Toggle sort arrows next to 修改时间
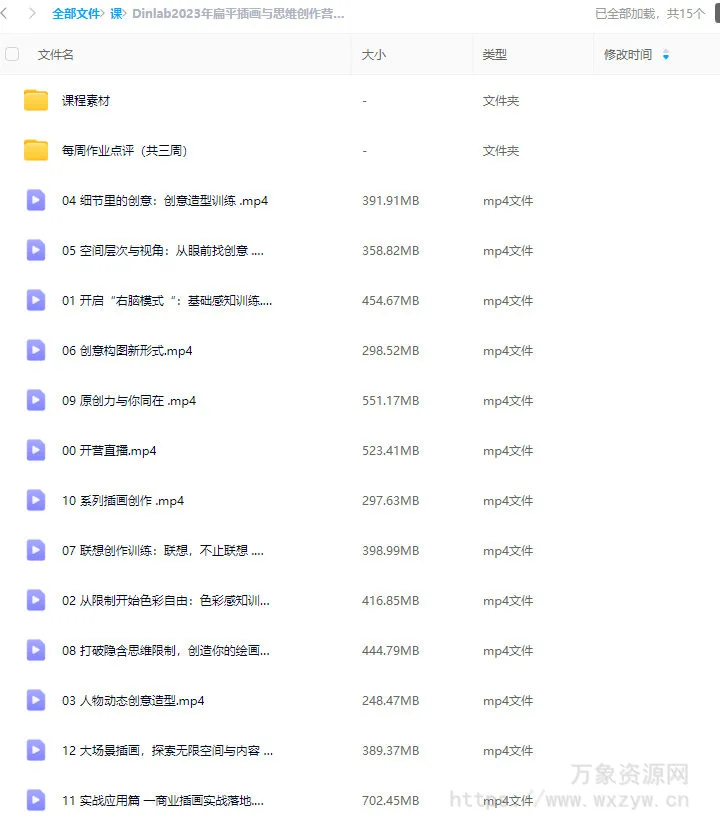720x834 pixels. [666, 55]
